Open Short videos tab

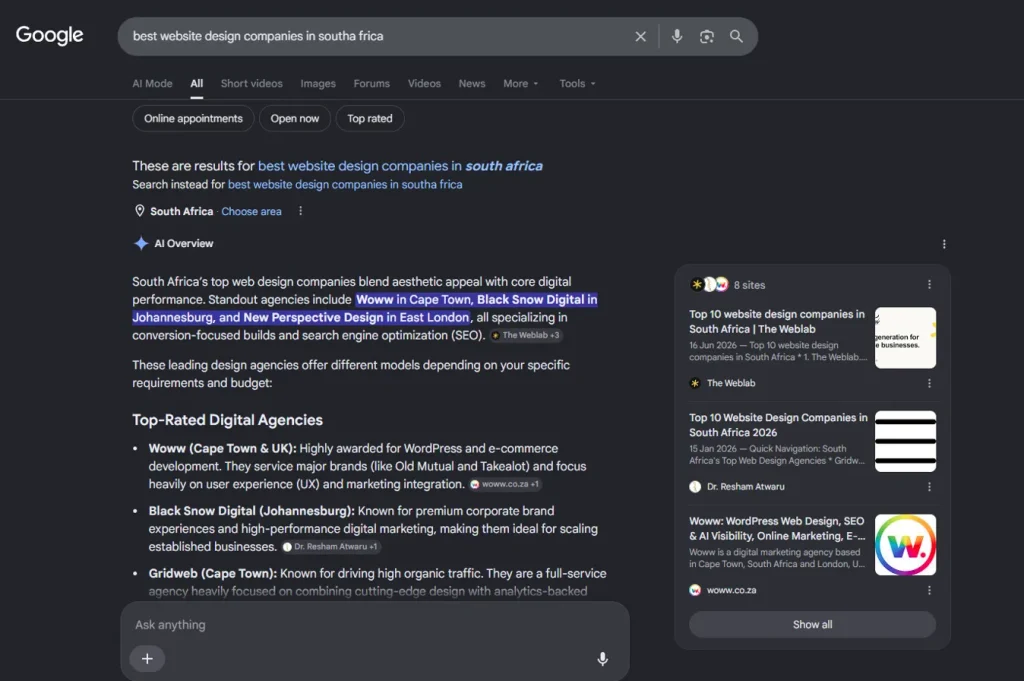[251, 84]
